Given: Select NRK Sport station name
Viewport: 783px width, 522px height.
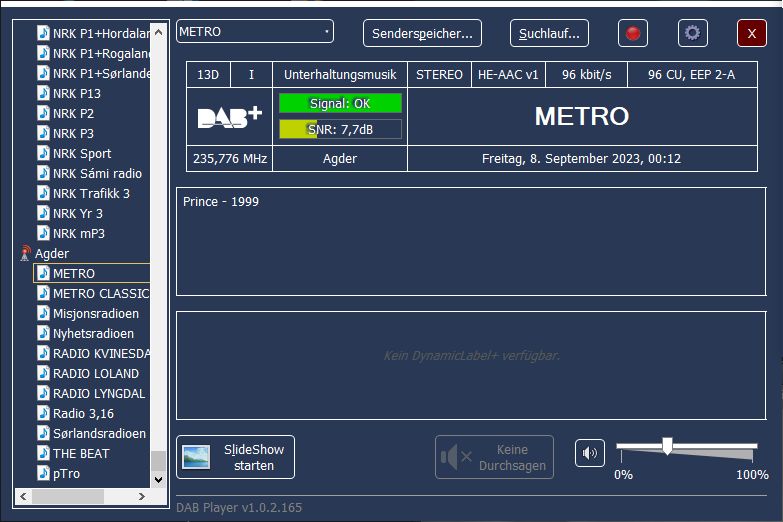Looking at the screenshot, I should (82, 154).
